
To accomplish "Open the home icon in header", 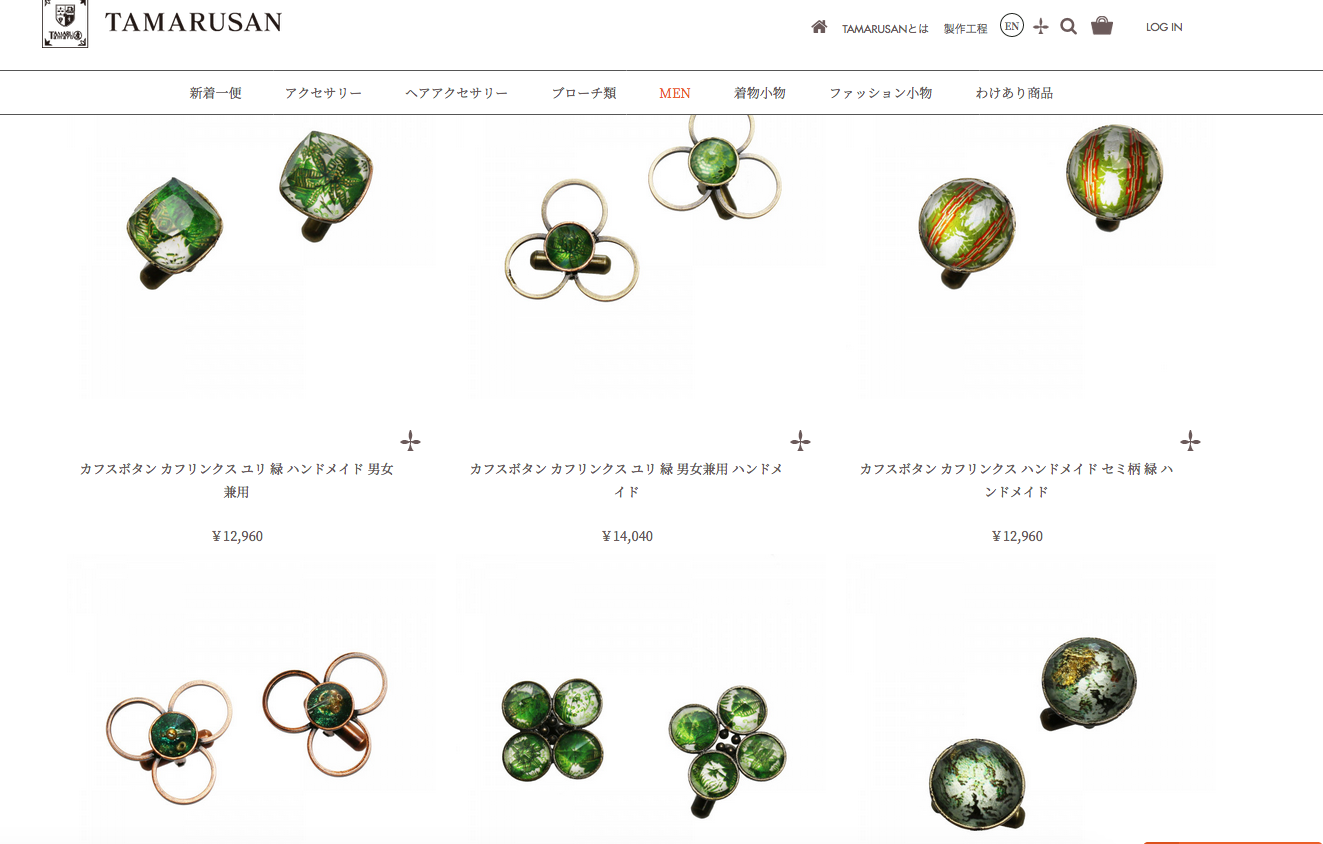I will [x=819, y=27].
